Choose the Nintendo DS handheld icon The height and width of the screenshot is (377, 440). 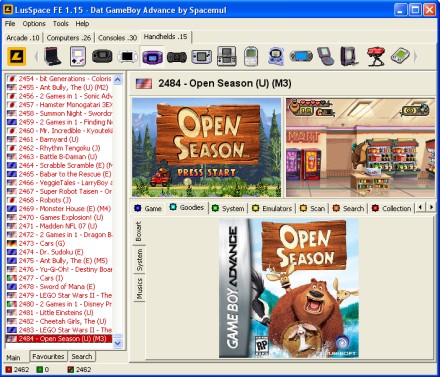coord(227,56)
